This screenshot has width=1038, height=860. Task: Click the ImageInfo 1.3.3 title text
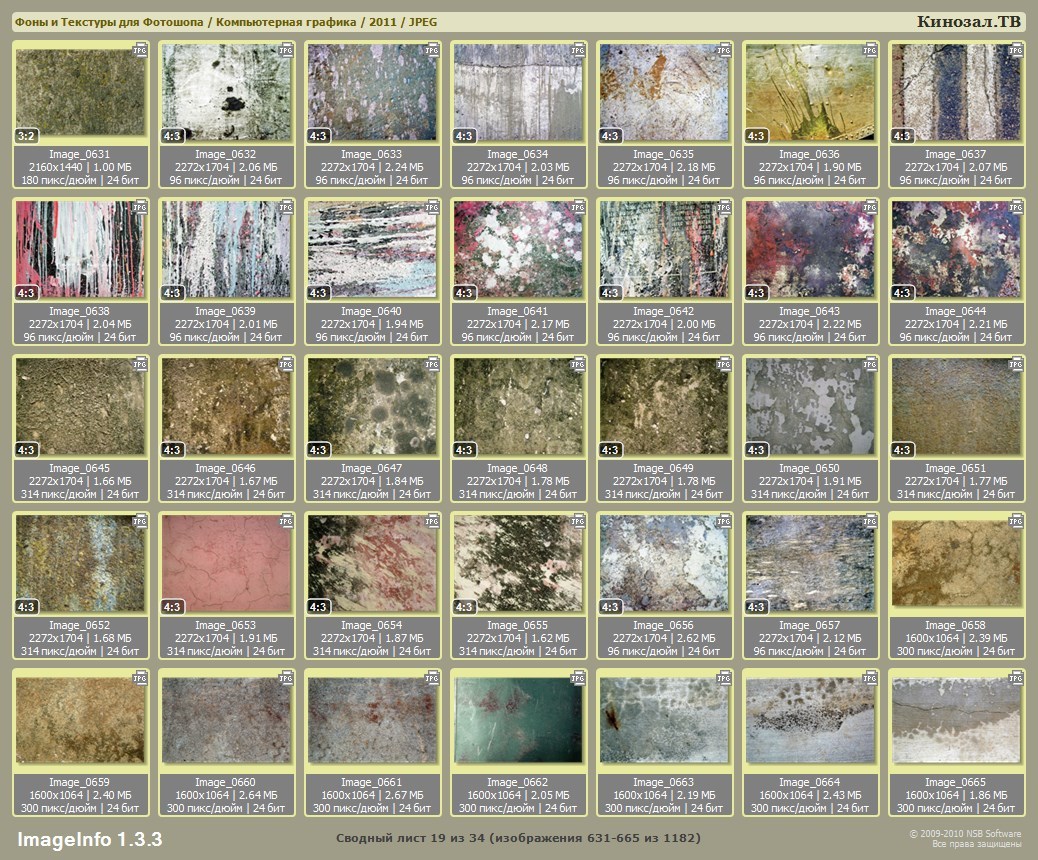(x=89, y=838)
